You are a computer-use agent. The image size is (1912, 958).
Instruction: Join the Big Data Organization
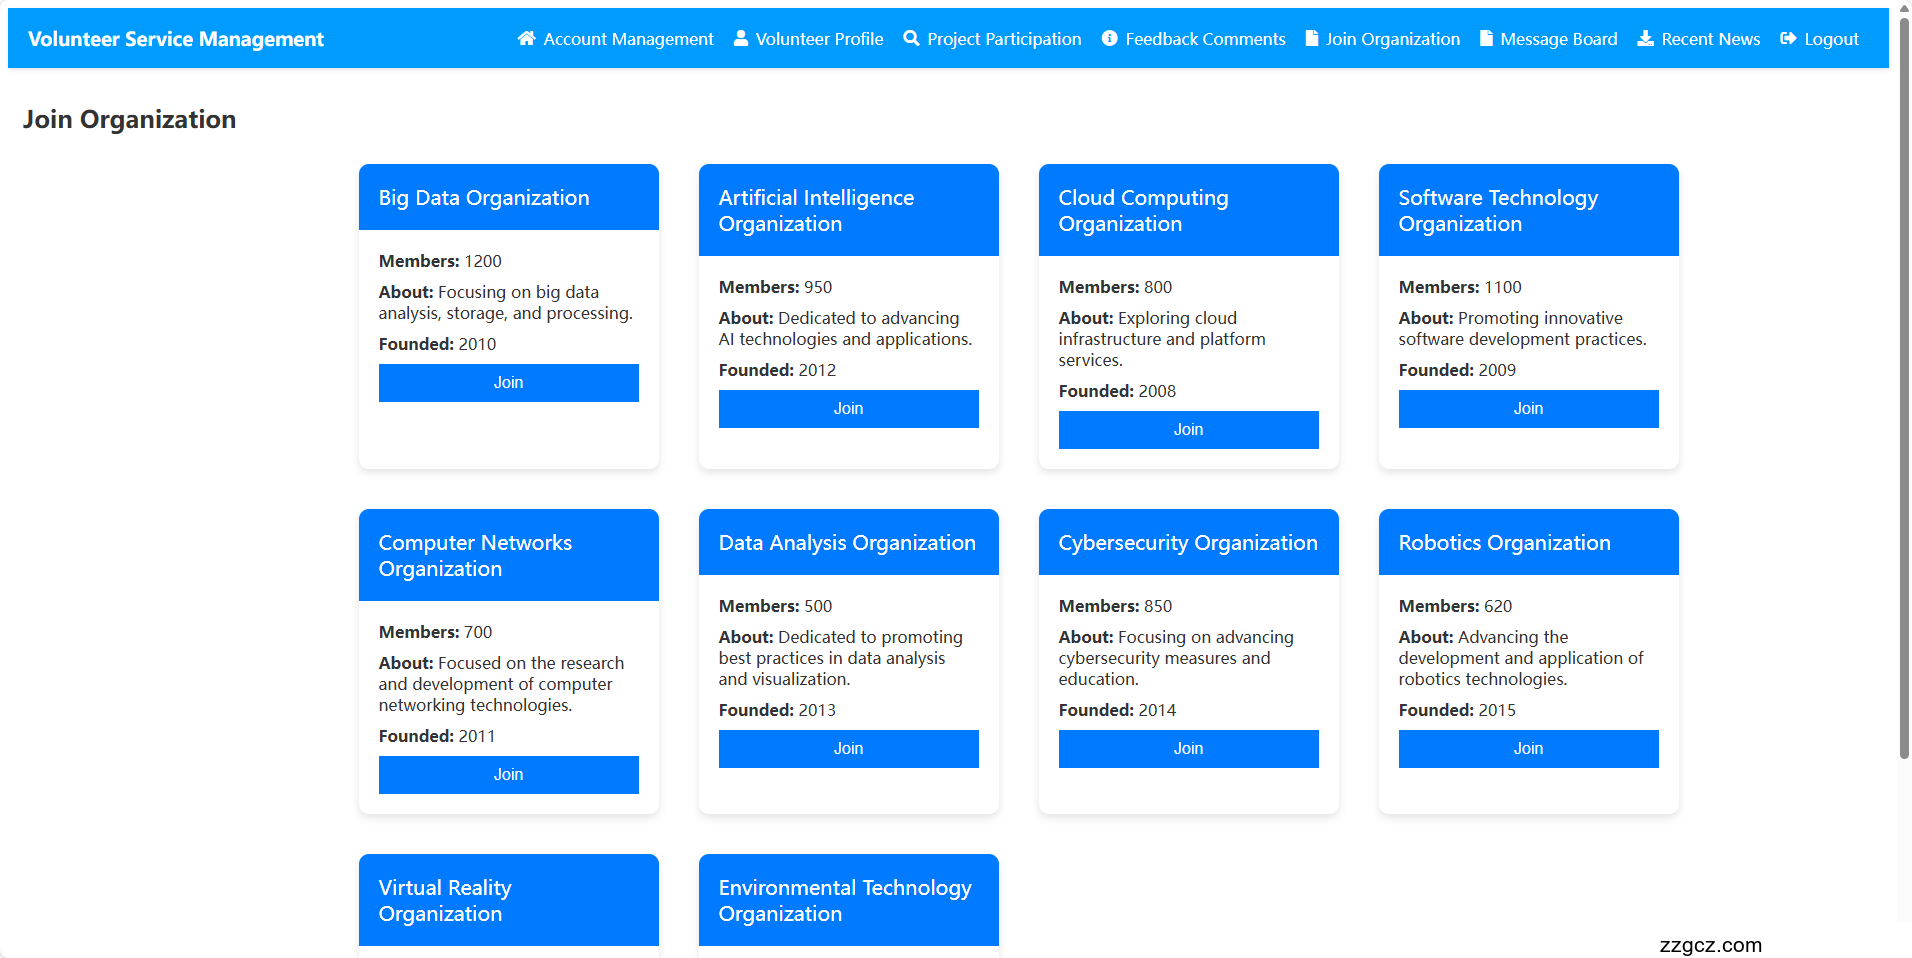click(508, 383)
